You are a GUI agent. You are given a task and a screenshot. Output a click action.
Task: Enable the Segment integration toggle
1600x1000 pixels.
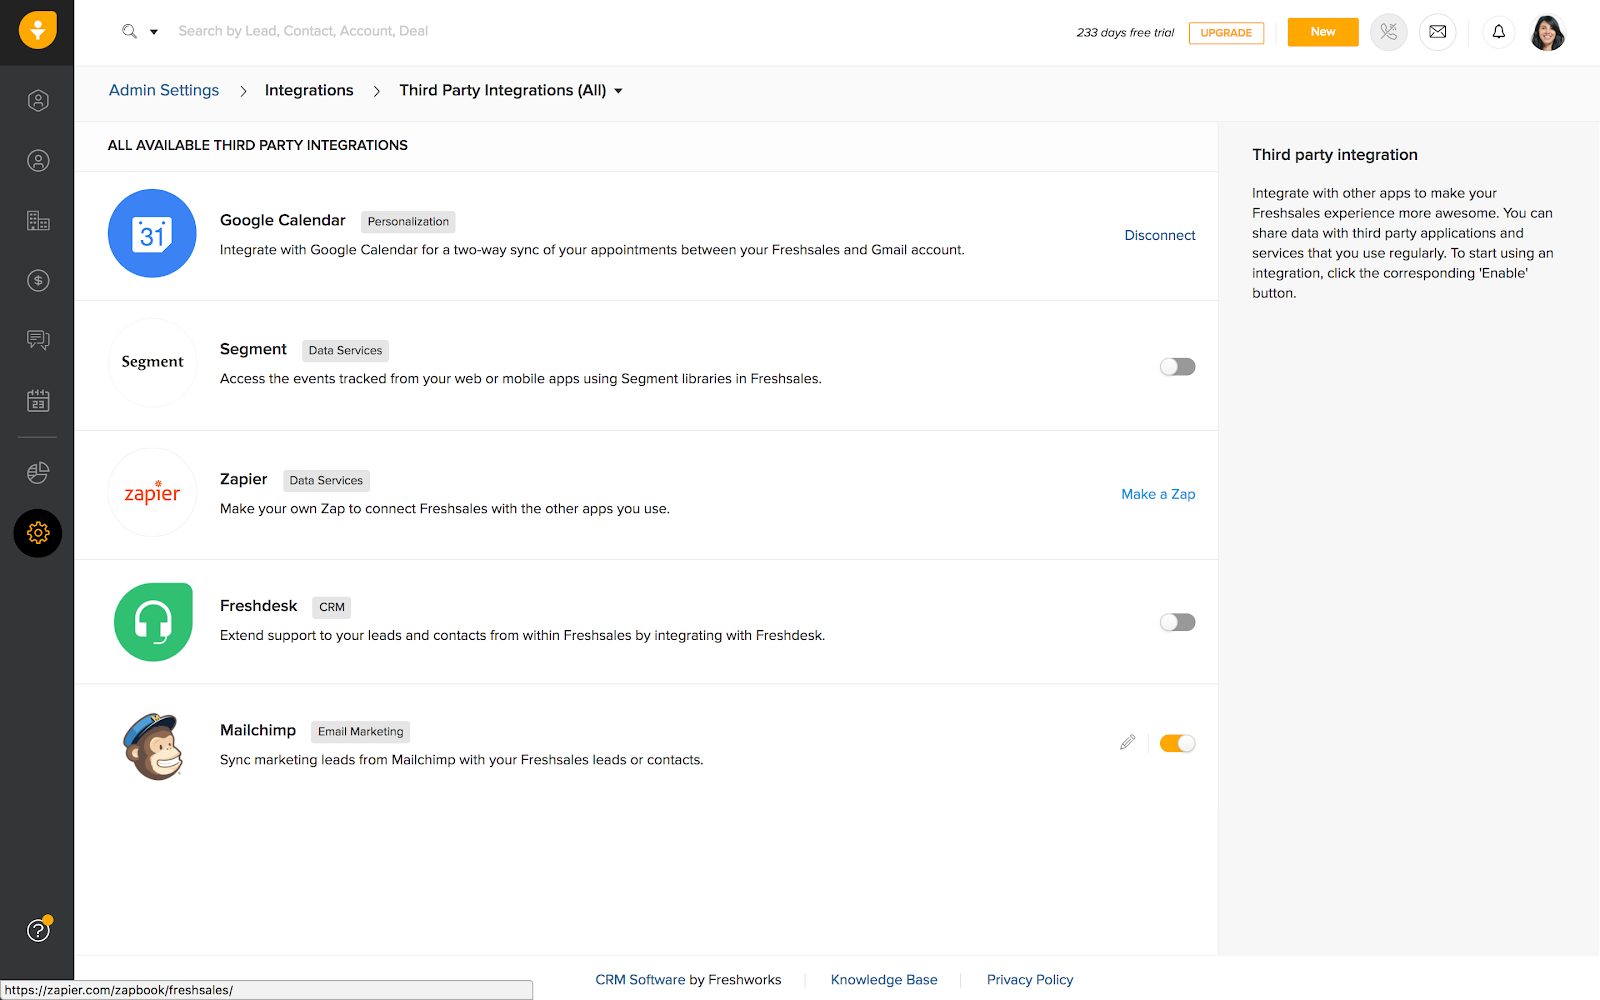1177,367
